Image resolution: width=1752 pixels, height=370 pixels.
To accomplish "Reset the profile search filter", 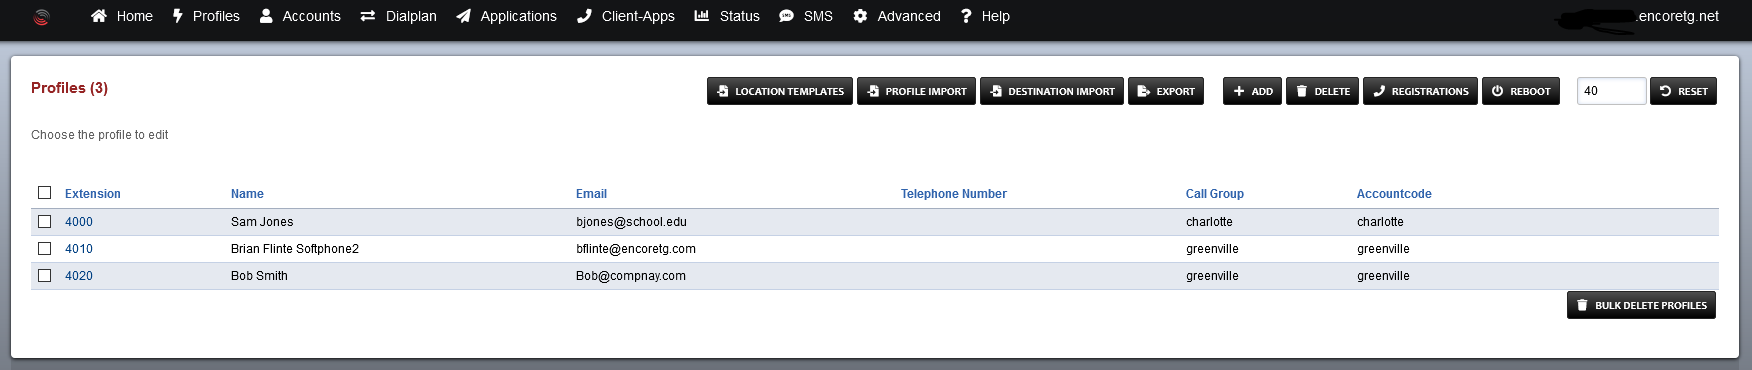I will click(1683, 91).
